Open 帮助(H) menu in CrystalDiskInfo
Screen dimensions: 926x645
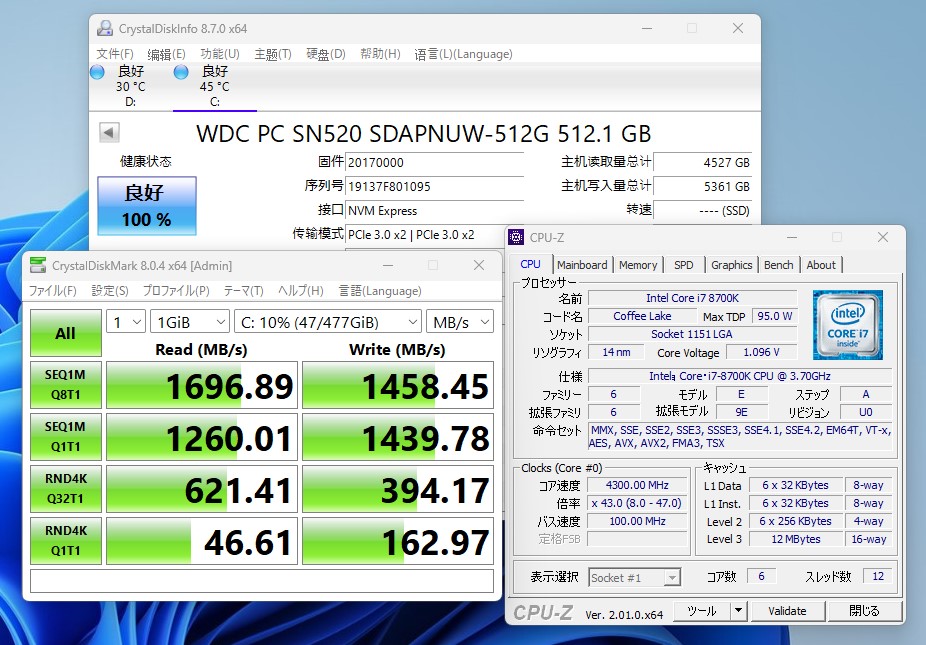[x=380, y=54]
